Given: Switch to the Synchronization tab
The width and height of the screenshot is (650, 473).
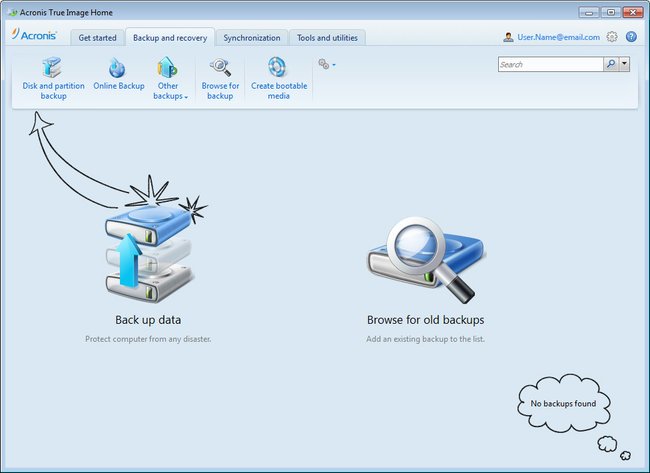Looking at the screenshot, I should (x=252, y=38).
